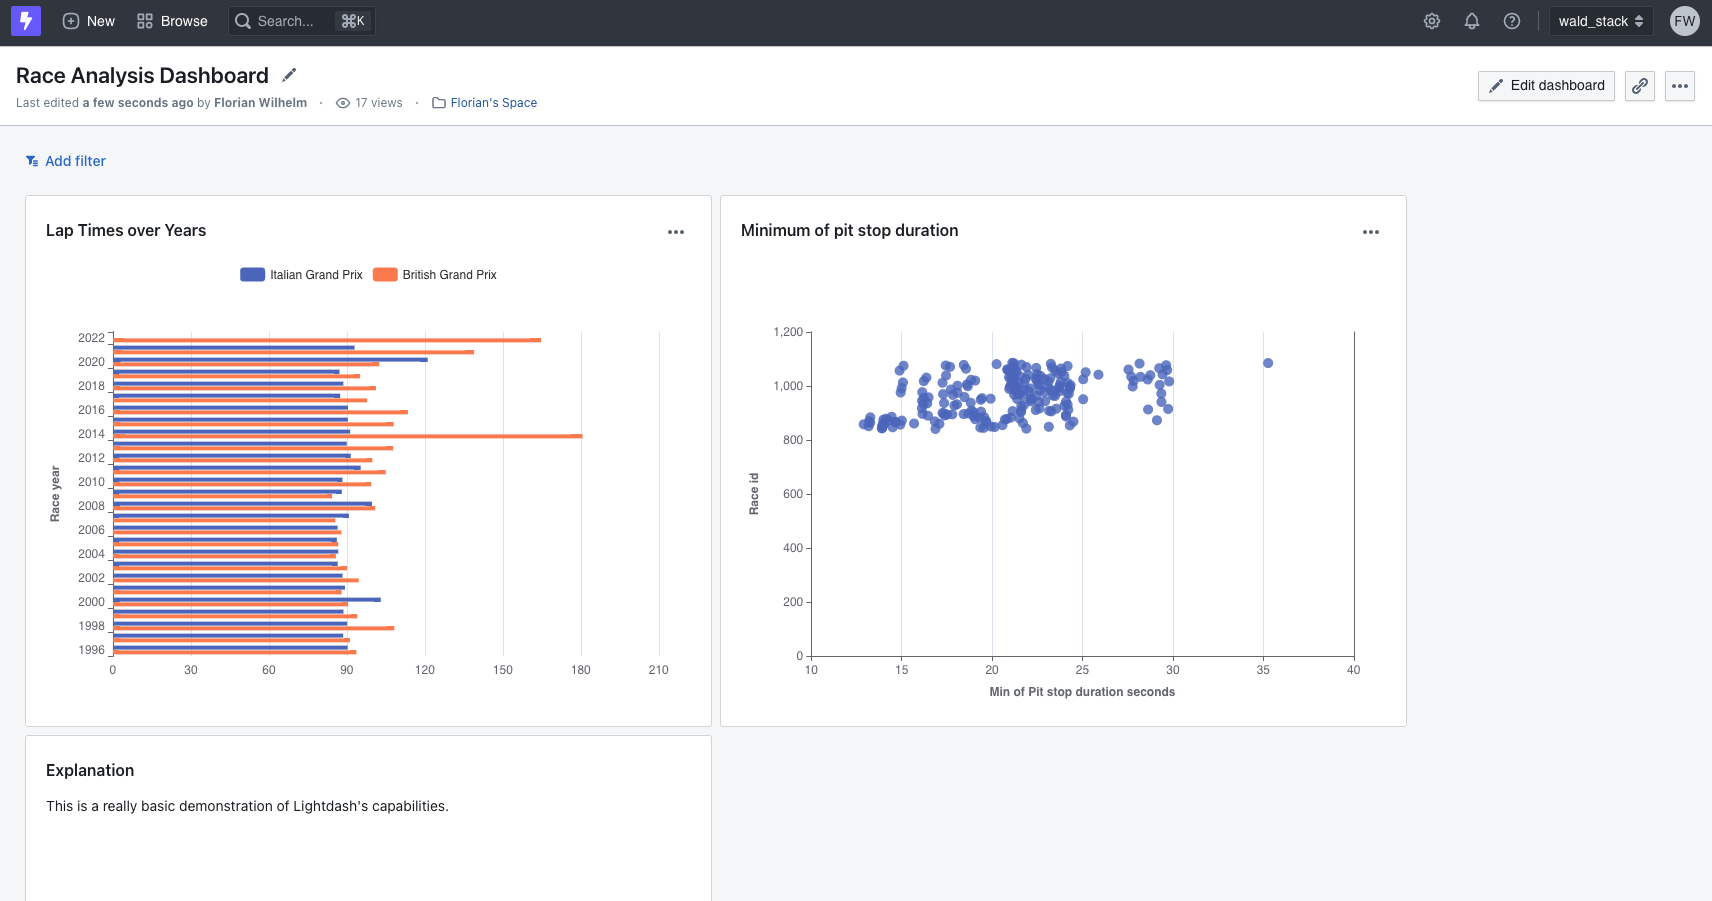The image size is (1712, 901).
Task: Select the Italian Grand Prix blue color swatch
Action: point(251,274)
